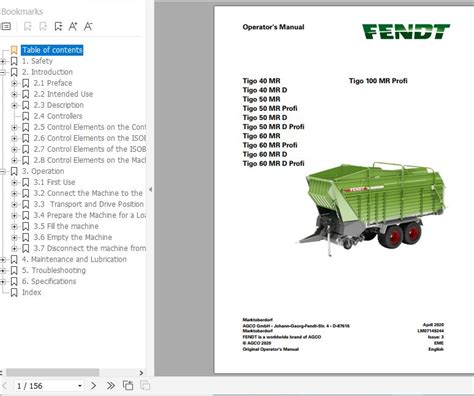Expand the 1. Safety node

click(3, 61)
